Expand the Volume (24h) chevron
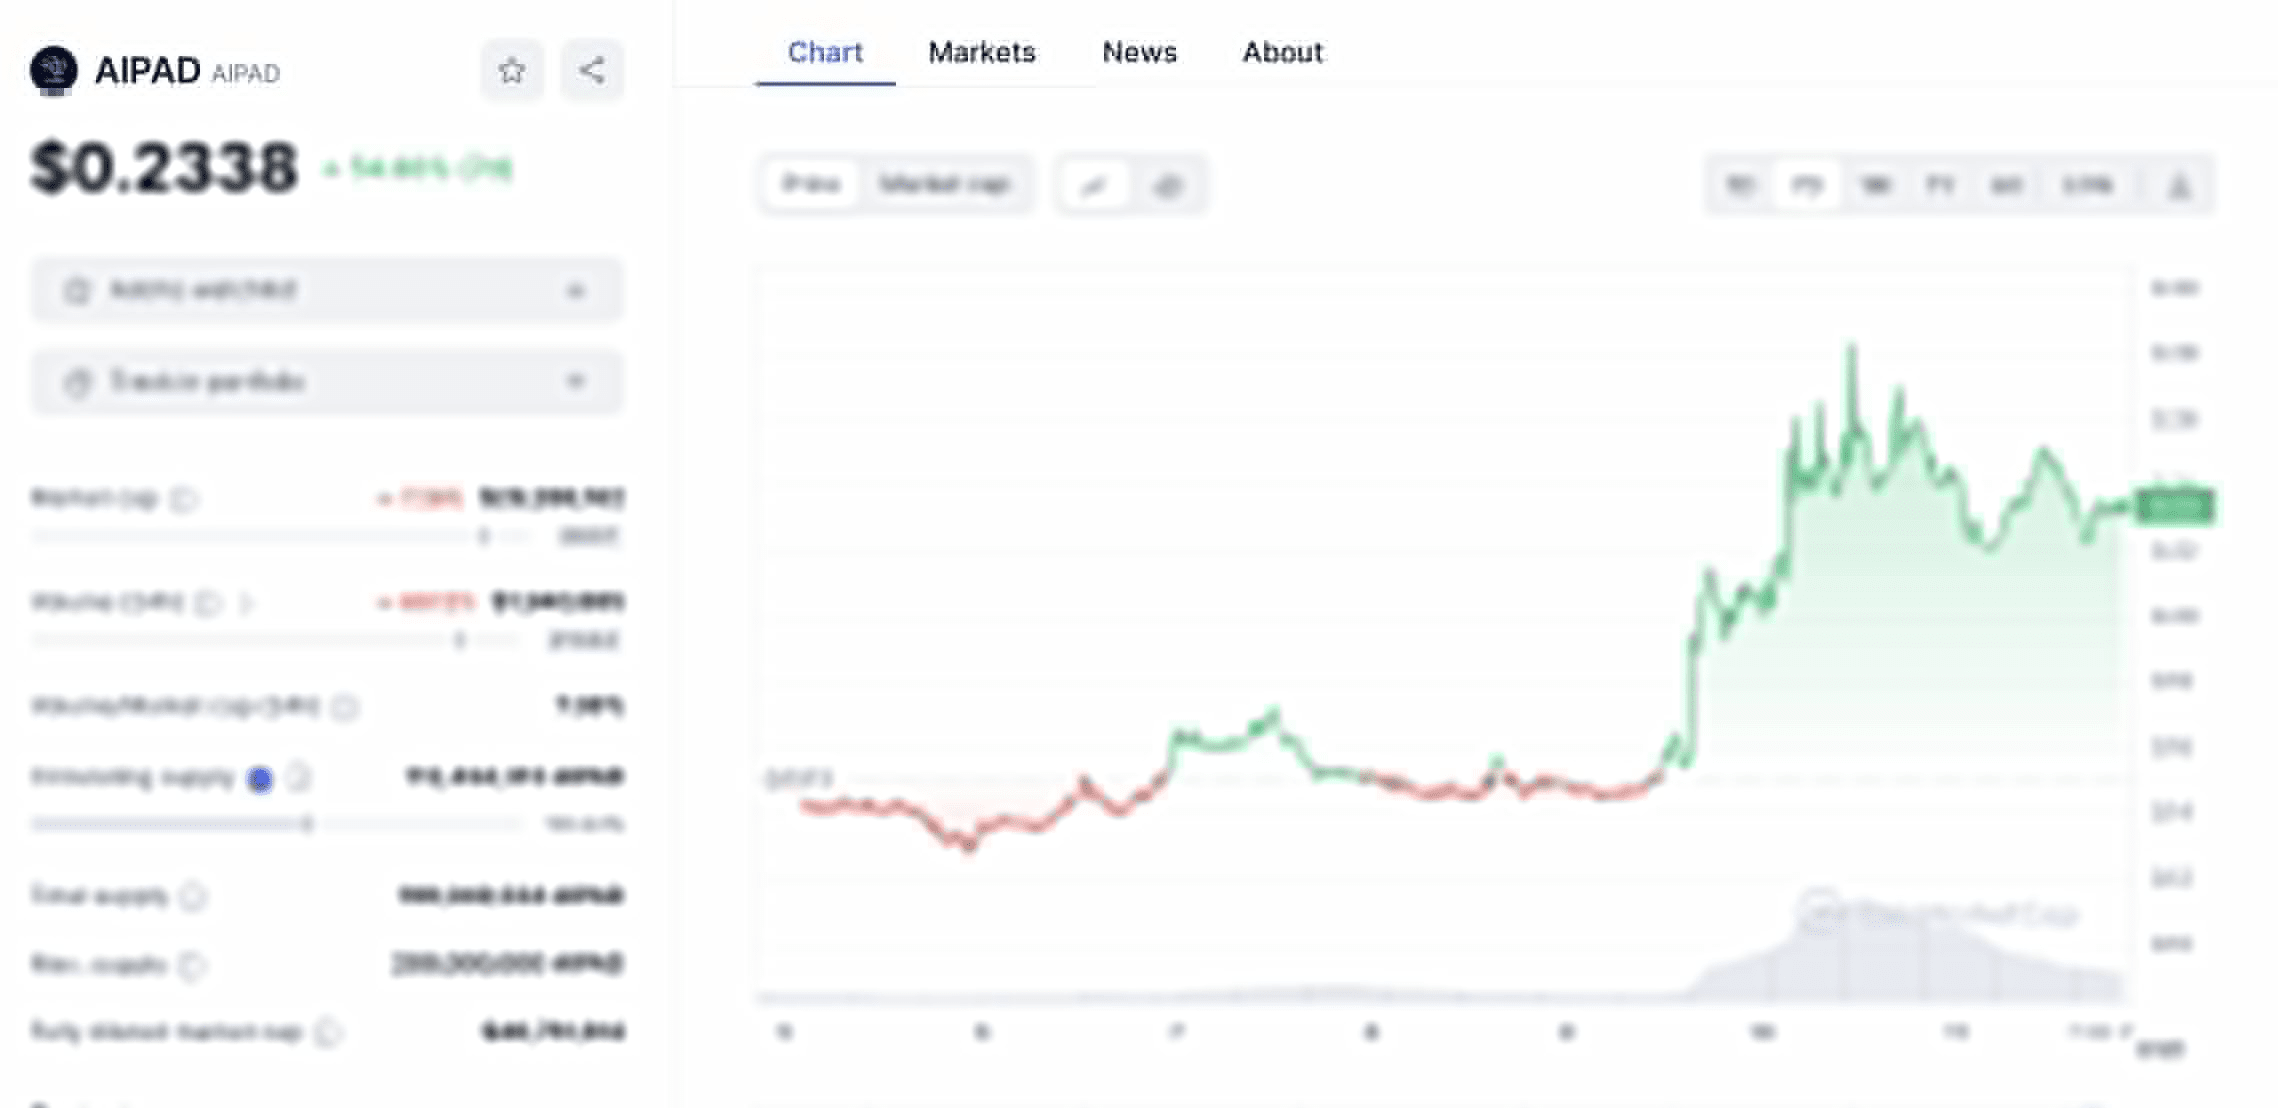This screenshot has width=2278, height=1108. (247, 602)
